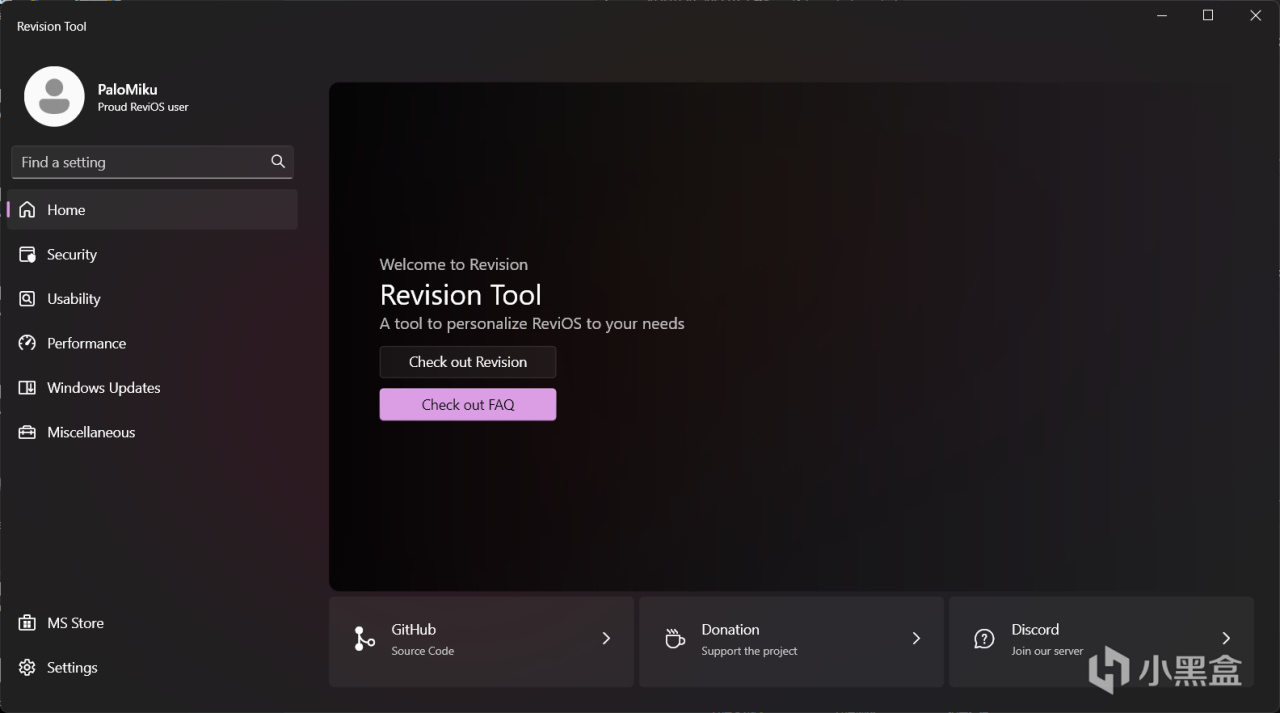Open the GitHub card chevron arrow

click(x=606, y=638)
